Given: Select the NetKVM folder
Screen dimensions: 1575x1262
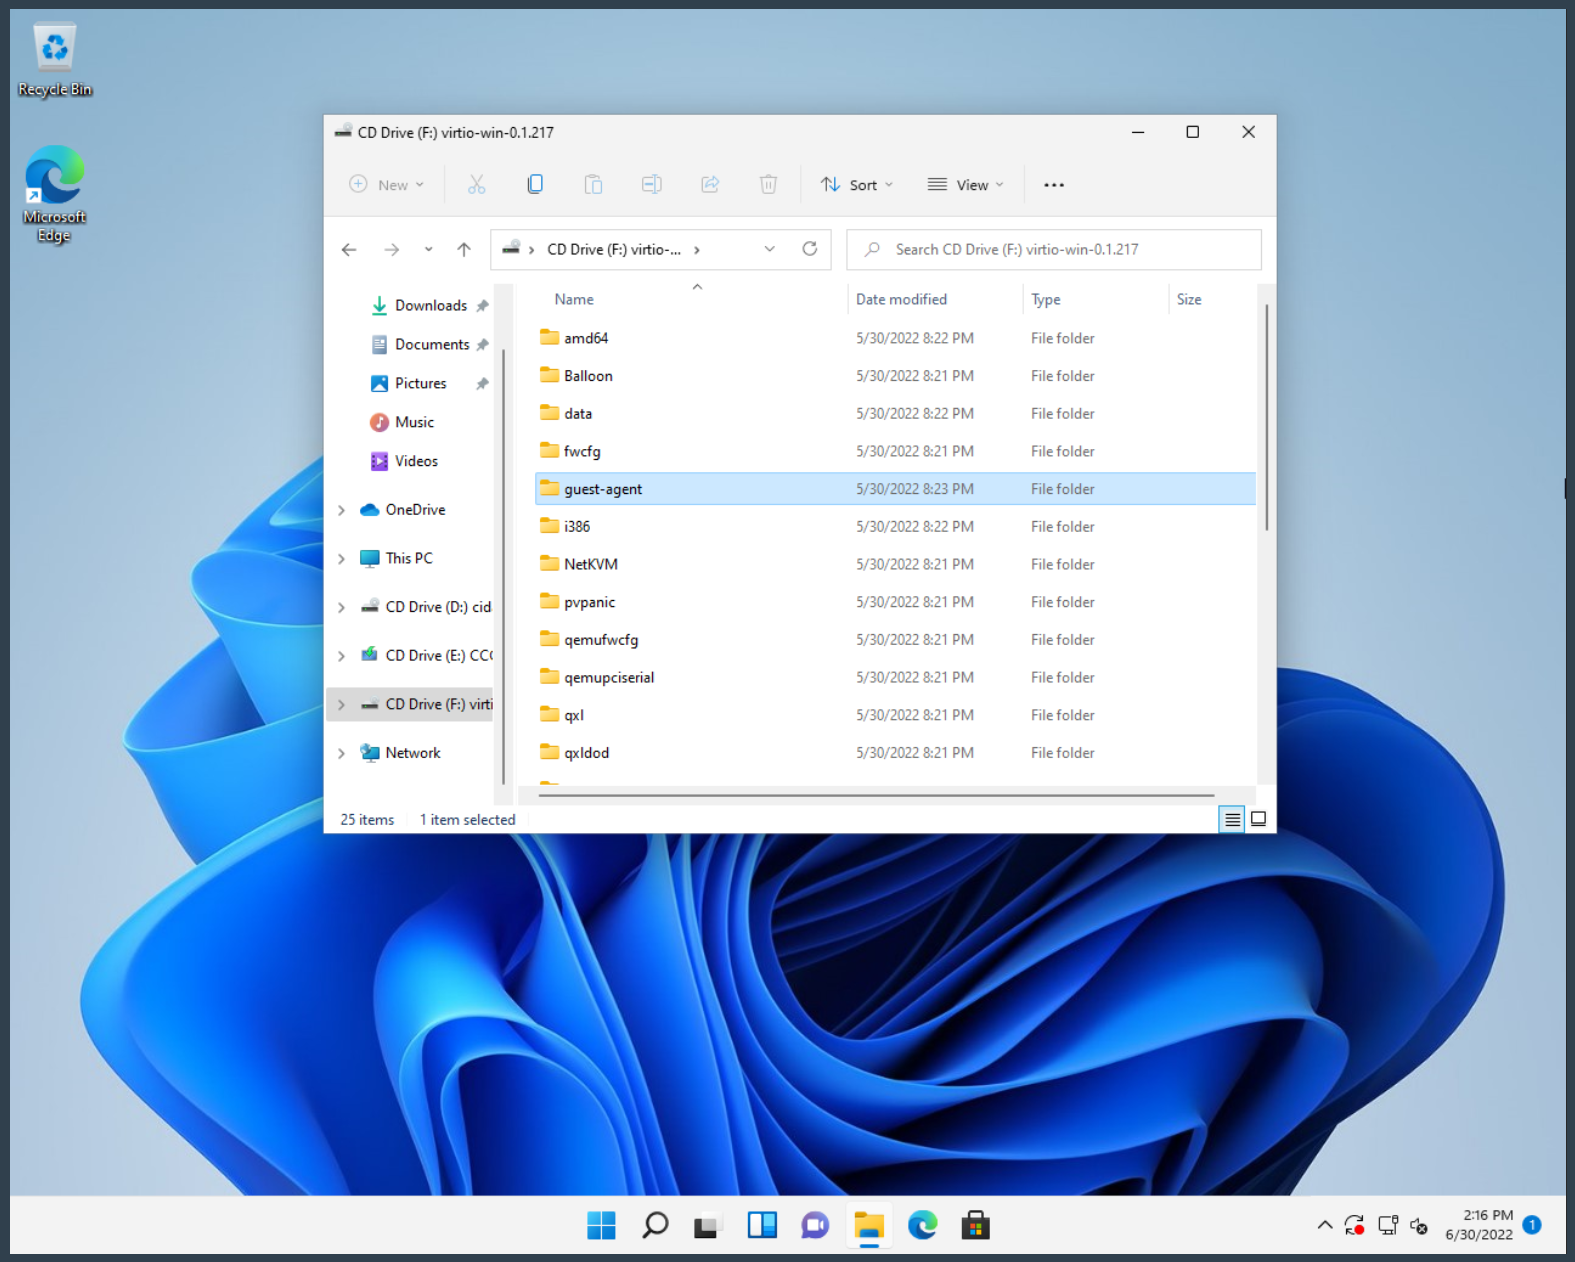Looking at the screenshot, I should coord(895,564).
